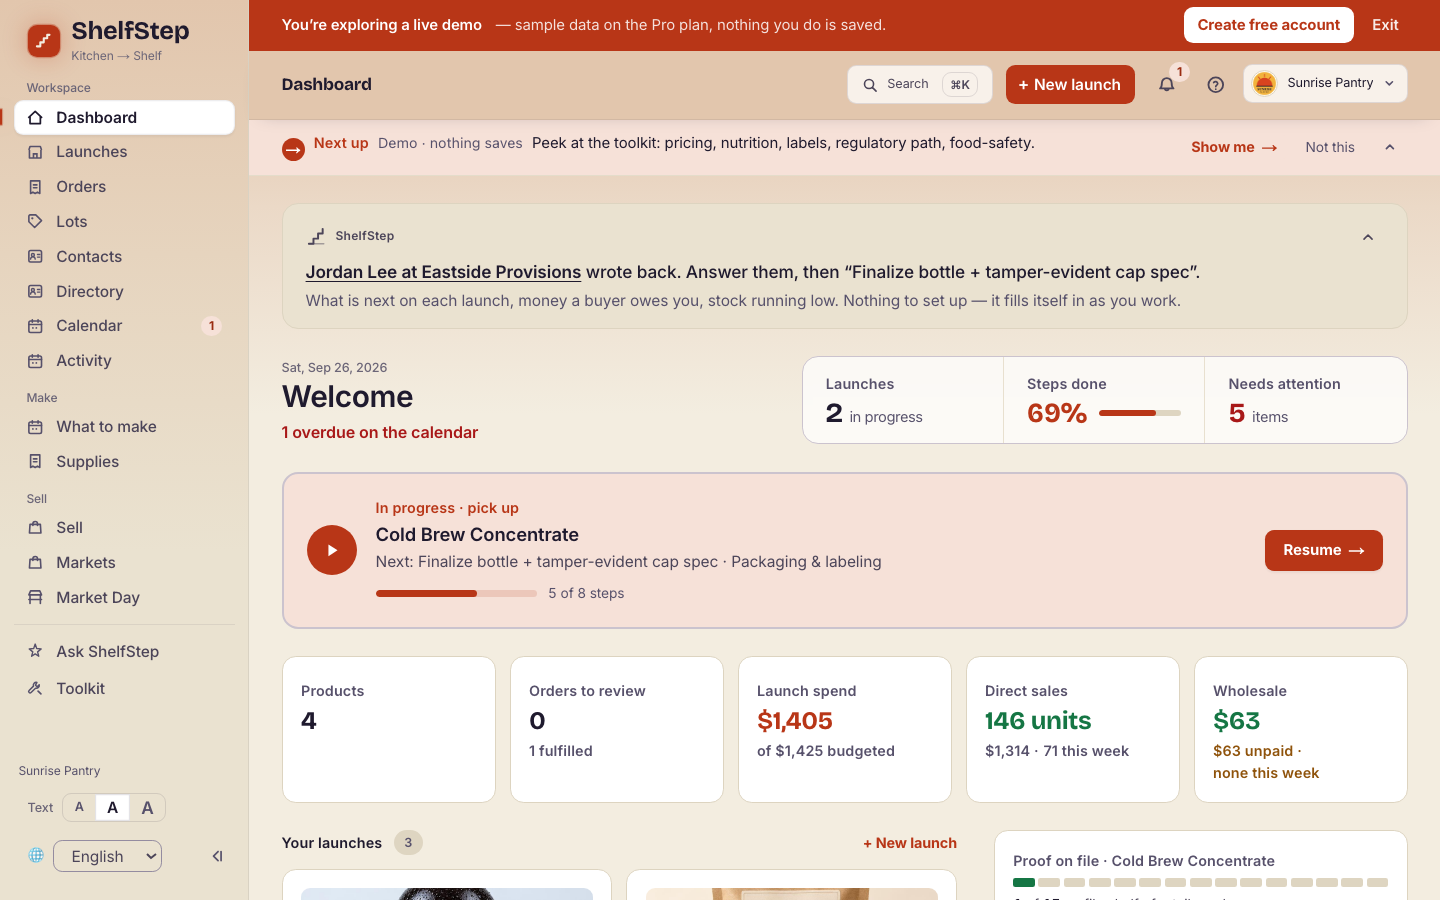Collapse the ShelfStep message card
Image resolution: width=1440 pixels, height=900 pixels.
1368,237
